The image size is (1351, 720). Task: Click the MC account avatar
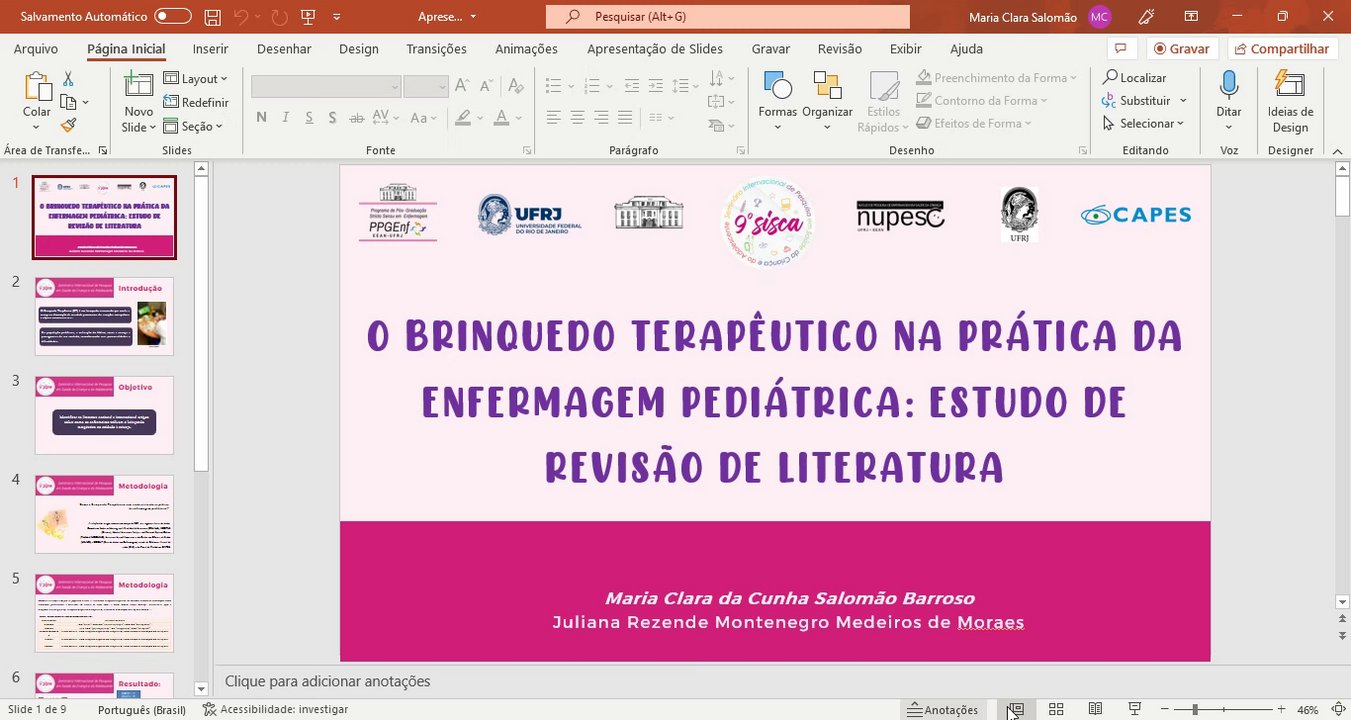(1100, 17)
